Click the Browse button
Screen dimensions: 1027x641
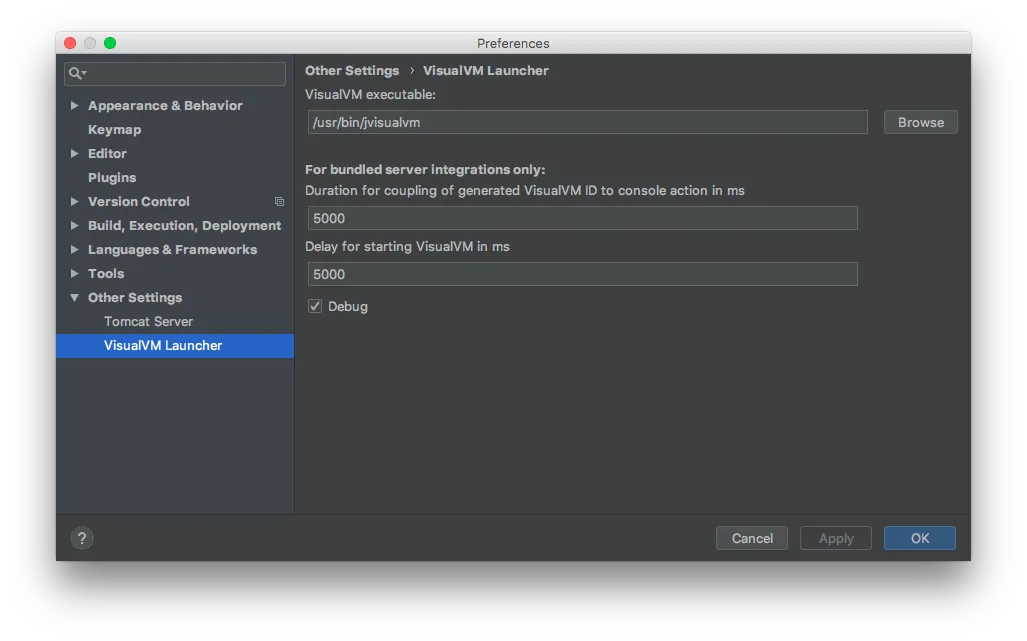point(920,122)
